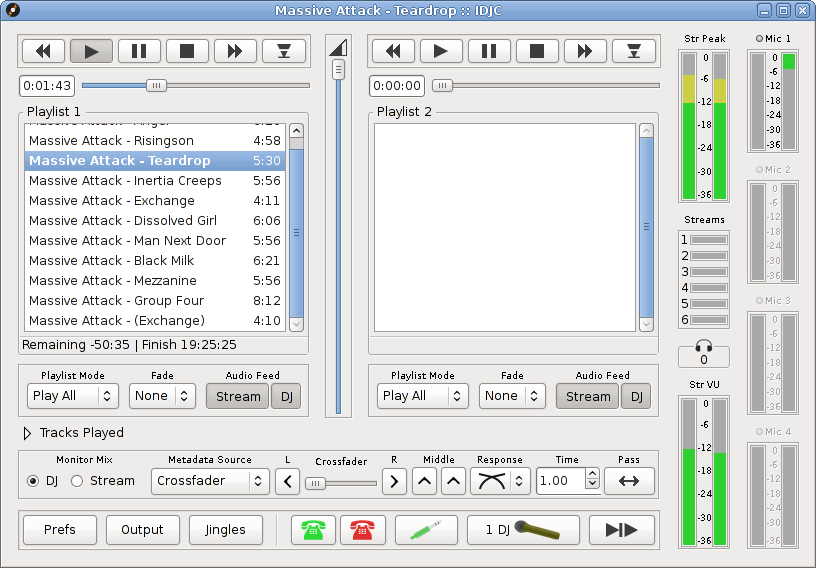The height and width of the screenshot is (568, 816).
Task: Rewind the left player deck
Action: [x=43, y=51]
